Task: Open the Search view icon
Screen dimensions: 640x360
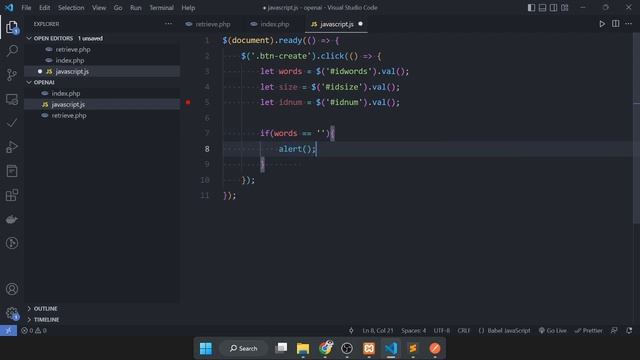Action: point(12,51)
